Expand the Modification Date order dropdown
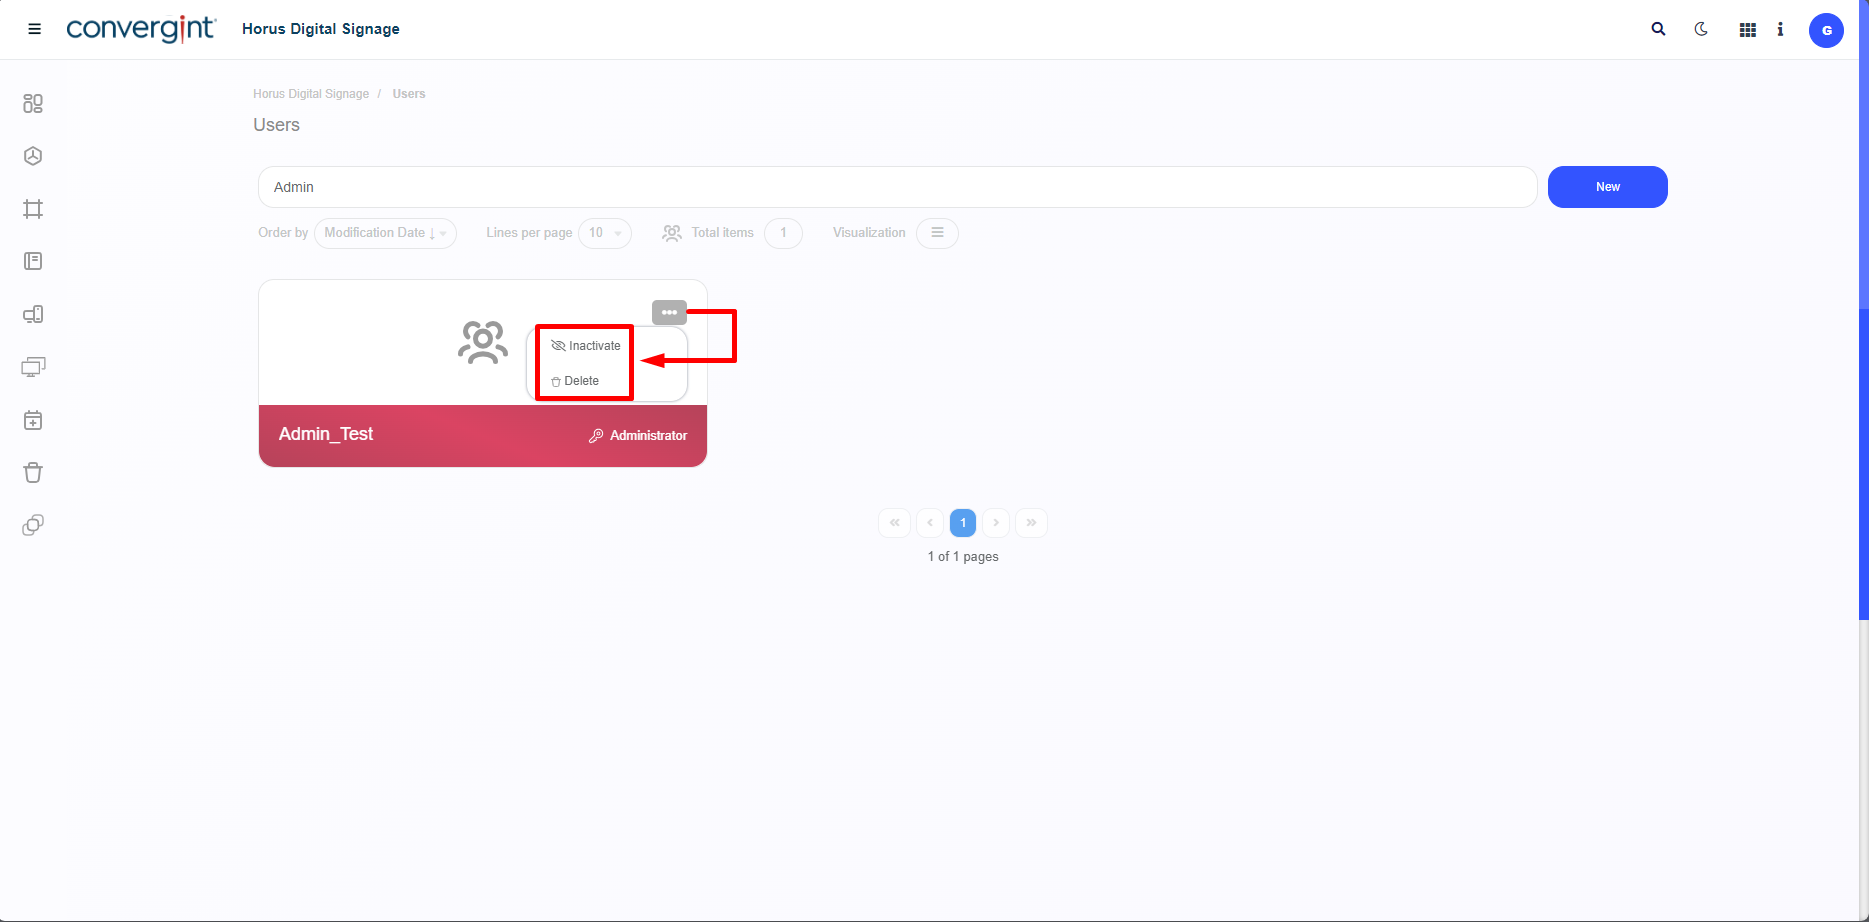The width and height of the screenshot is (1869, 922). 385,233
